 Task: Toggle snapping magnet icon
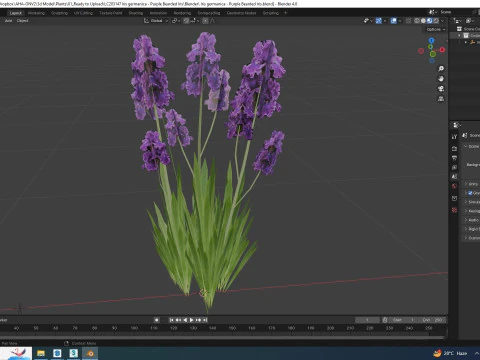click(x=186, y=21)
